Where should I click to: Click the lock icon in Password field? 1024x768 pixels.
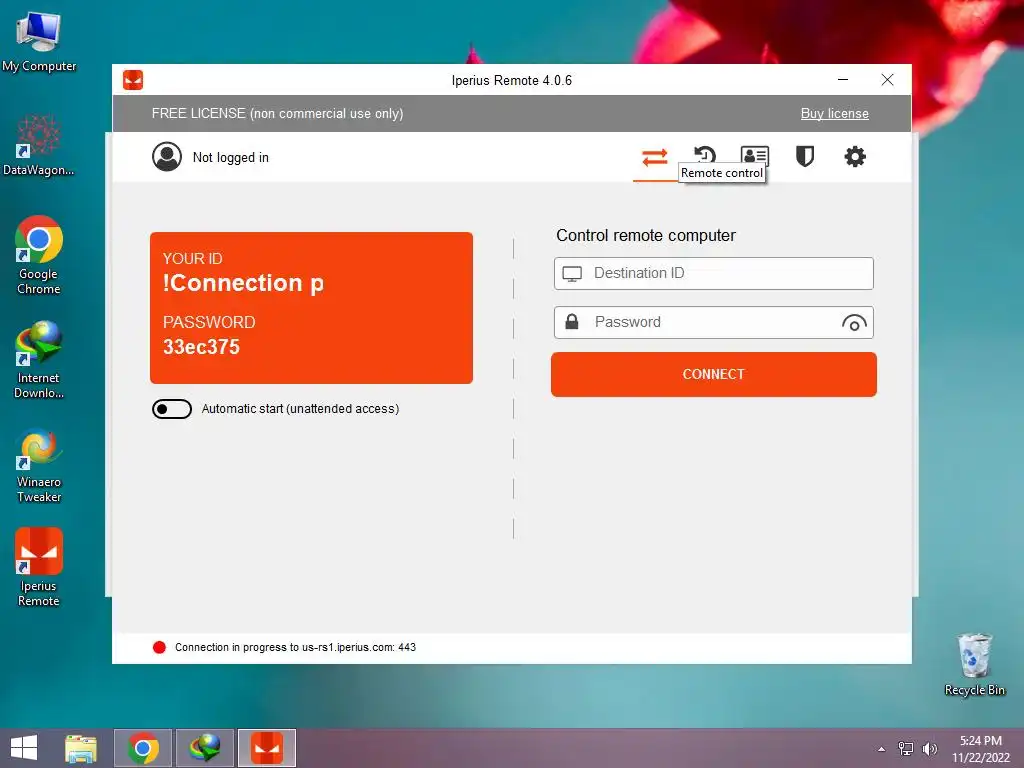coord(571,322)
